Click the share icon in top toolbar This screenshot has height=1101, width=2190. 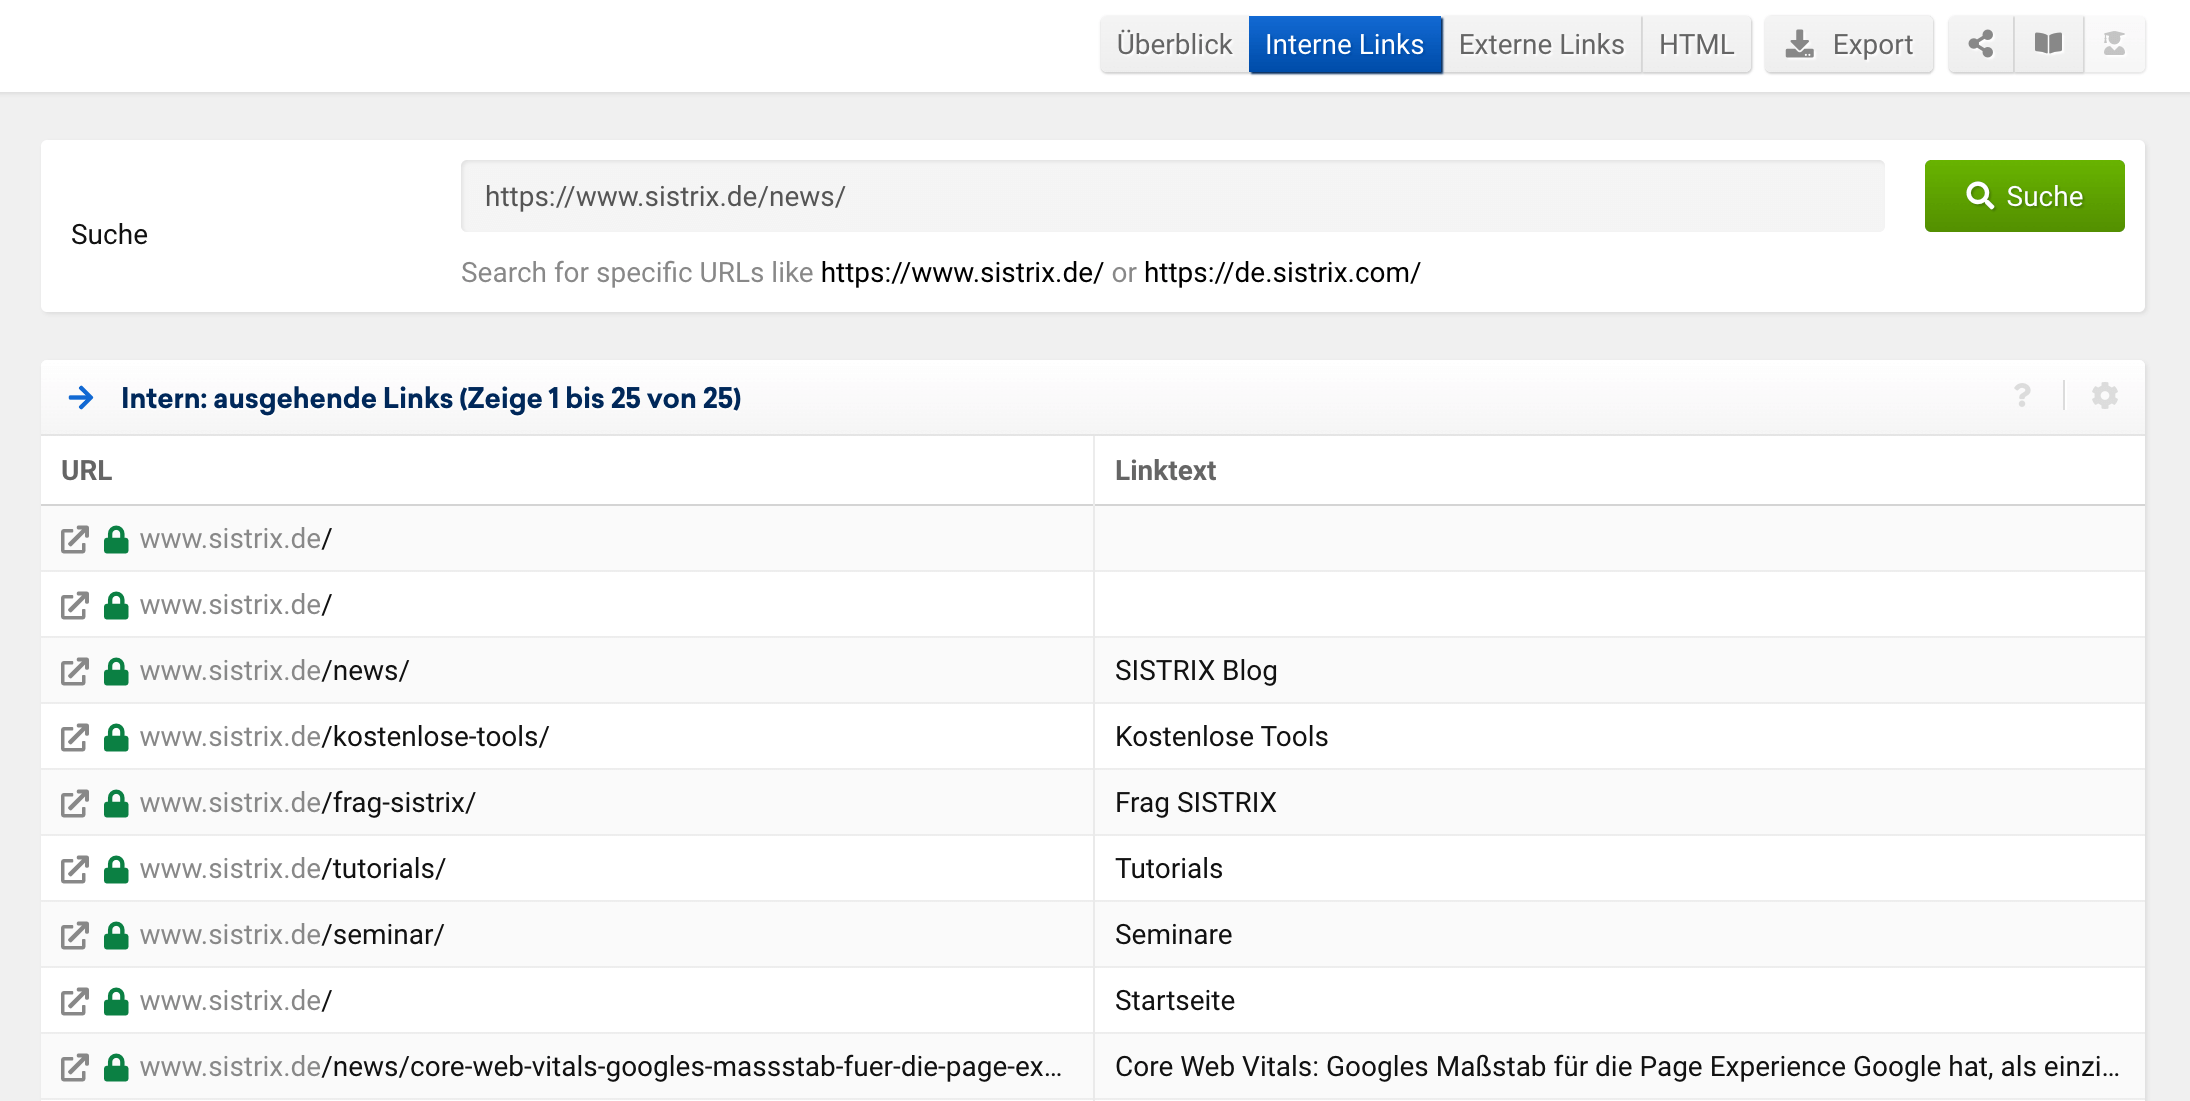[x=1980, y=44]
